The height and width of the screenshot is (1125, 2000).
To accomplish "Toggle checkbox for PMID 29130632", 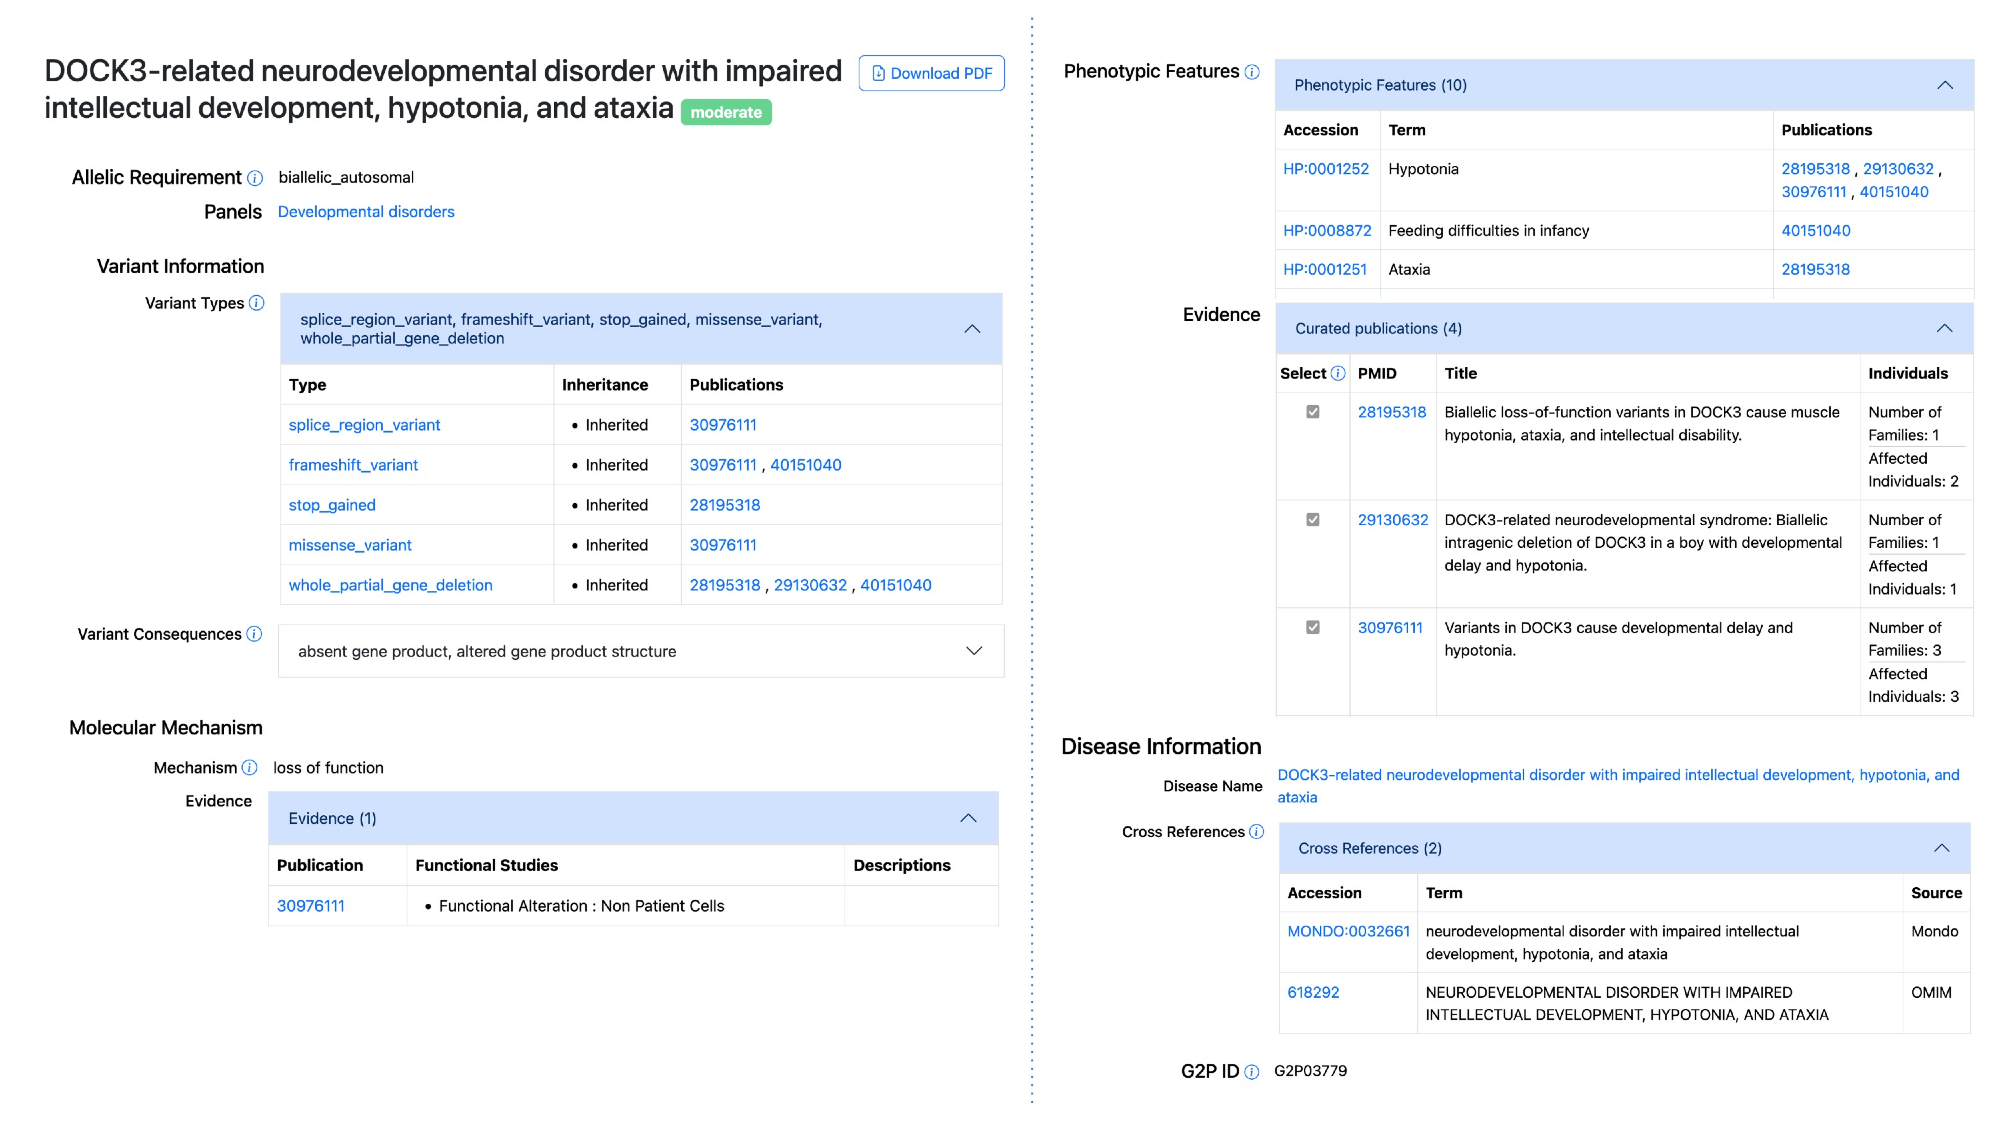I will point(1313,520).
